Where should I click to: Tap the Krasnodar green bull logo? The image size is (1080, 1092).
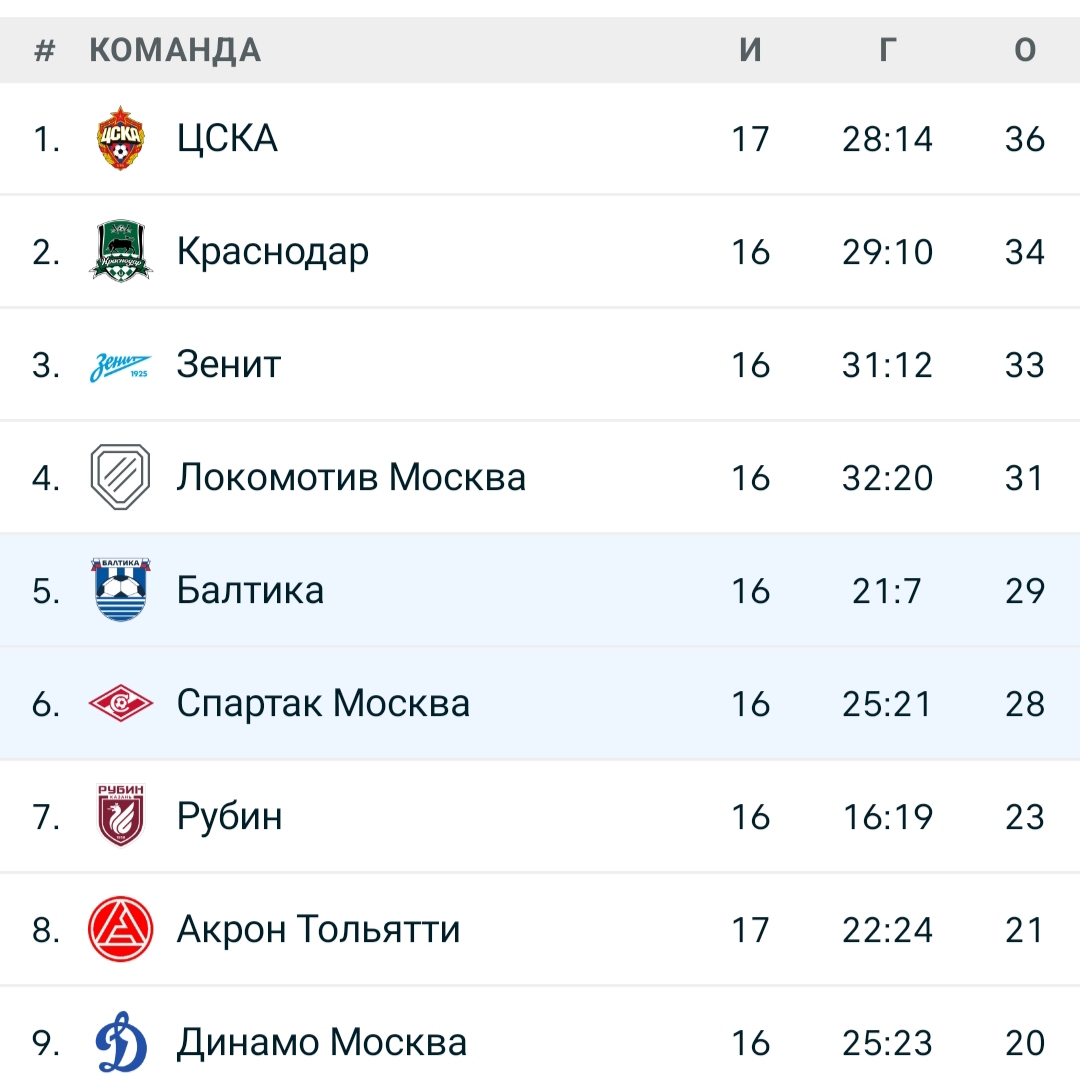tap(120, 251)
